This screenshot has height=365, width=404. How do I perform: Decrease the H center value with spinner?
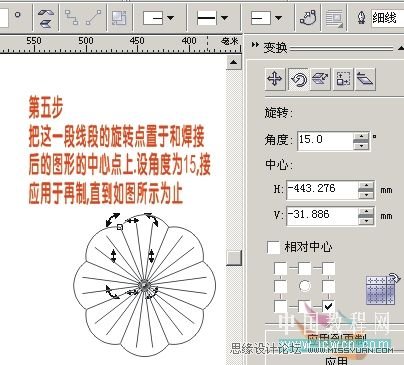click(367, 195)
